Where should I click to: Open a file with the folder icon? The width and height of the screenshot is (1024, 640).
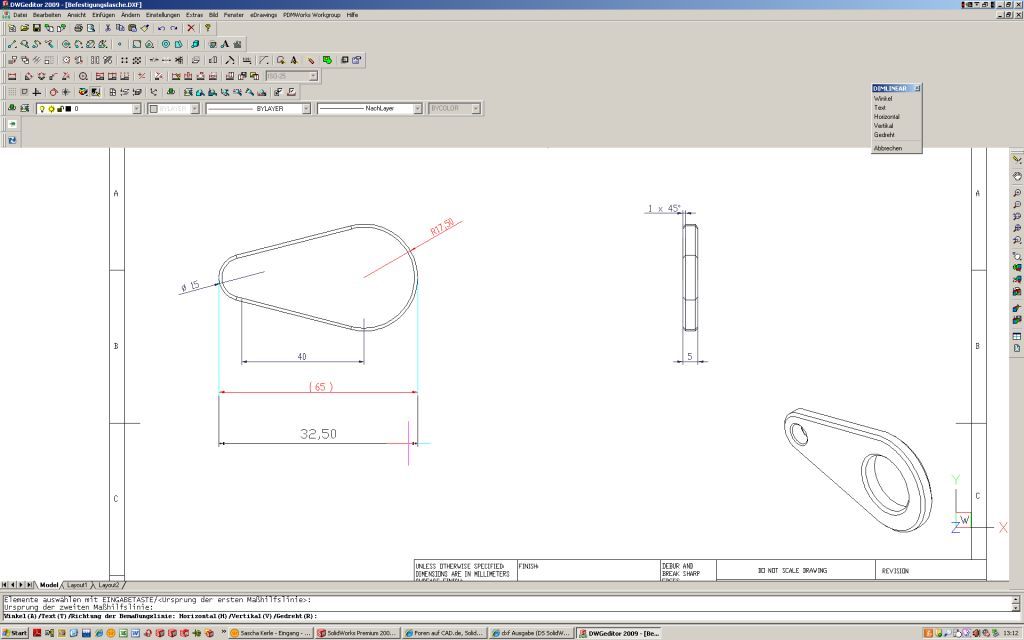tap(24, 28)
